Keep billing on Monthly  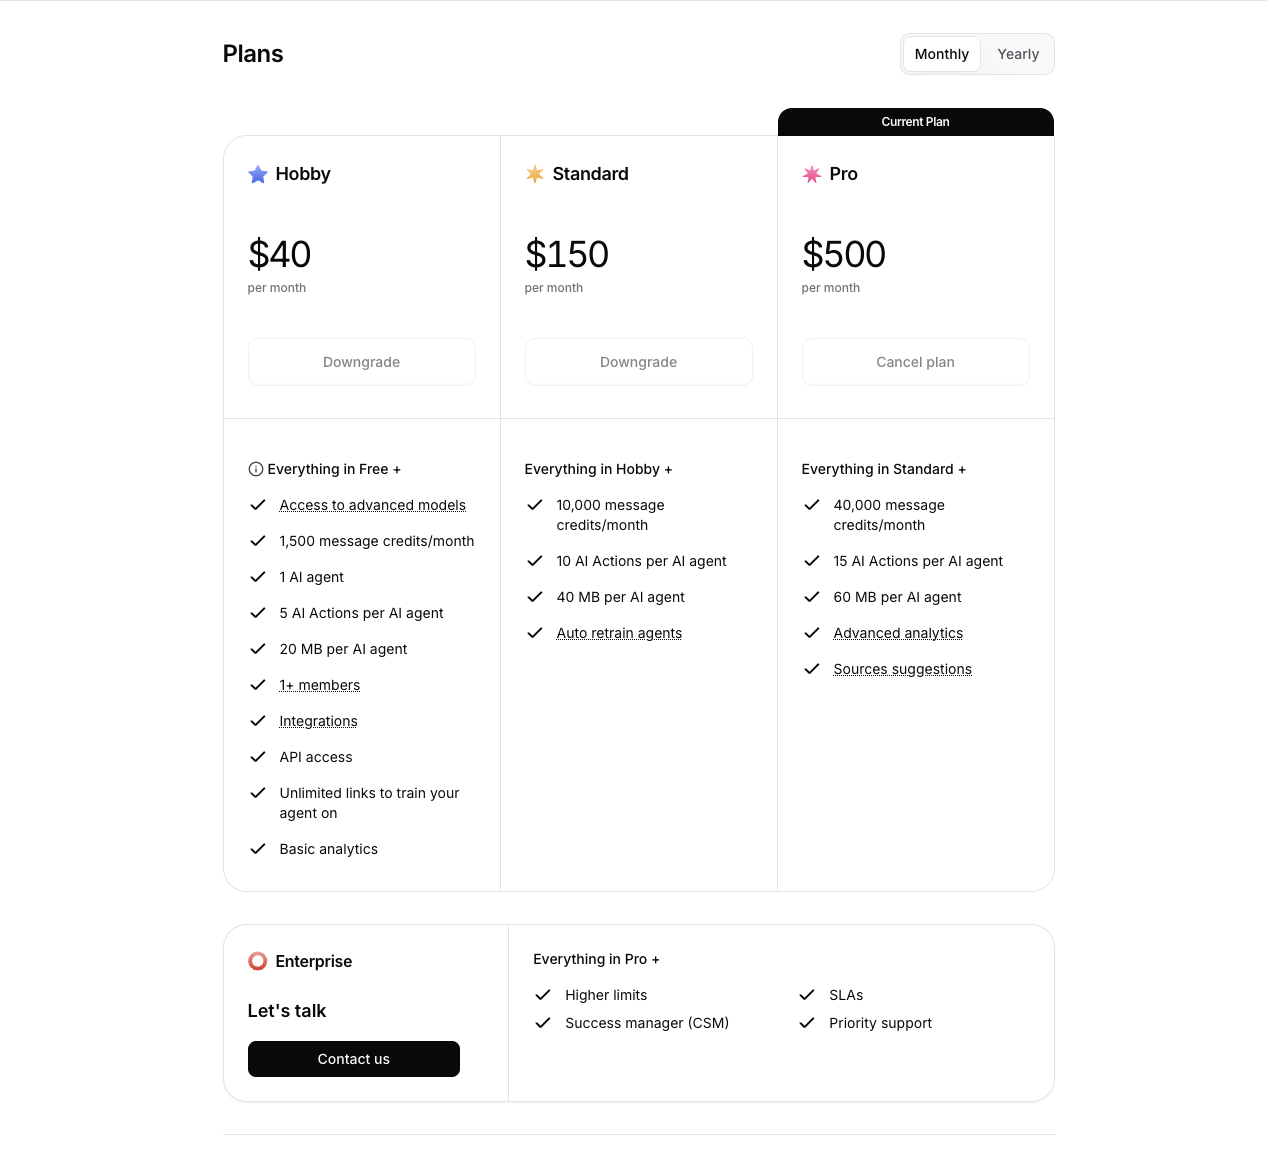pyautogui.click(x=941, y=54)
